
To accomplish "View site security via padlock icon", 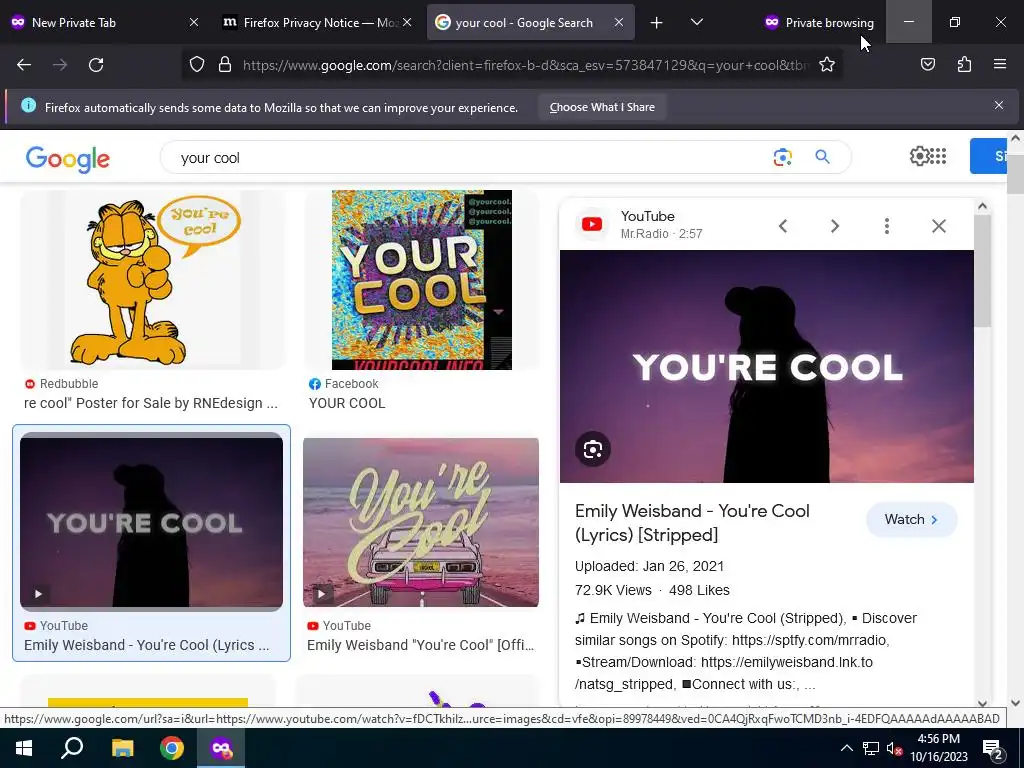I will coord(225,65).
